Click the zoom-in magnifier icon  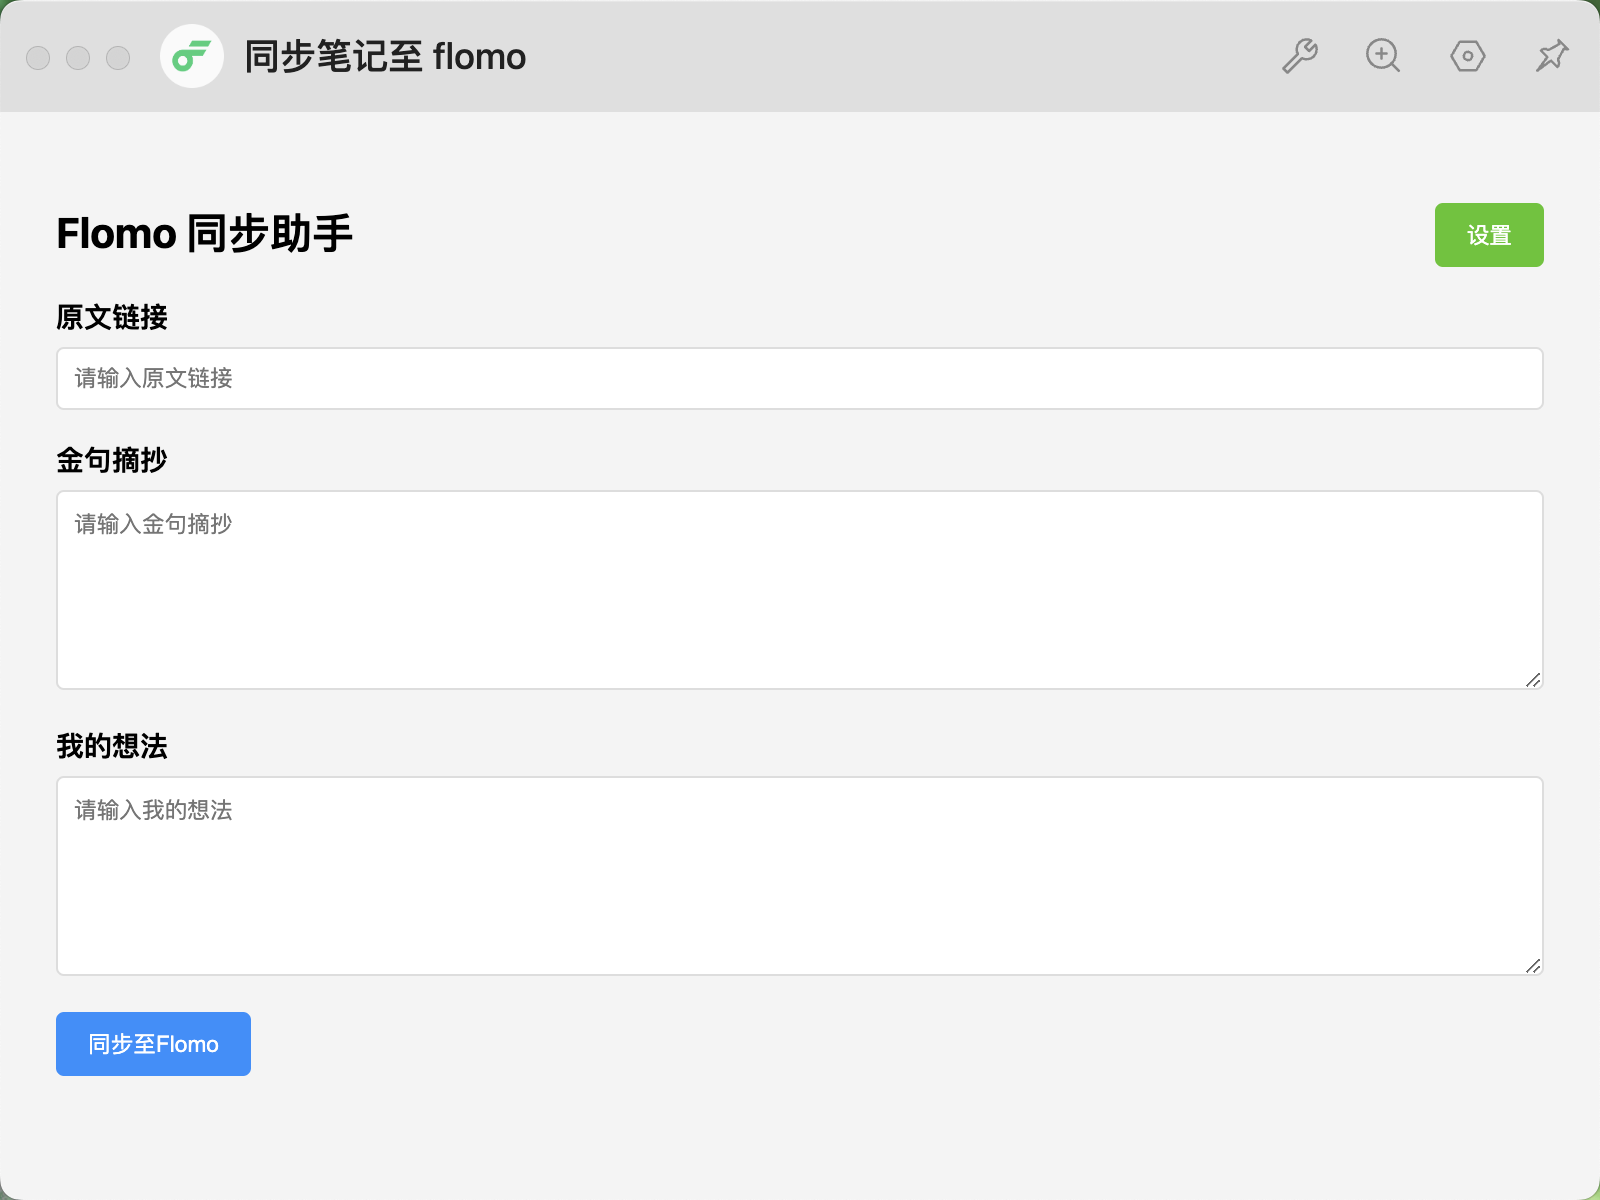coord(1383,56)
